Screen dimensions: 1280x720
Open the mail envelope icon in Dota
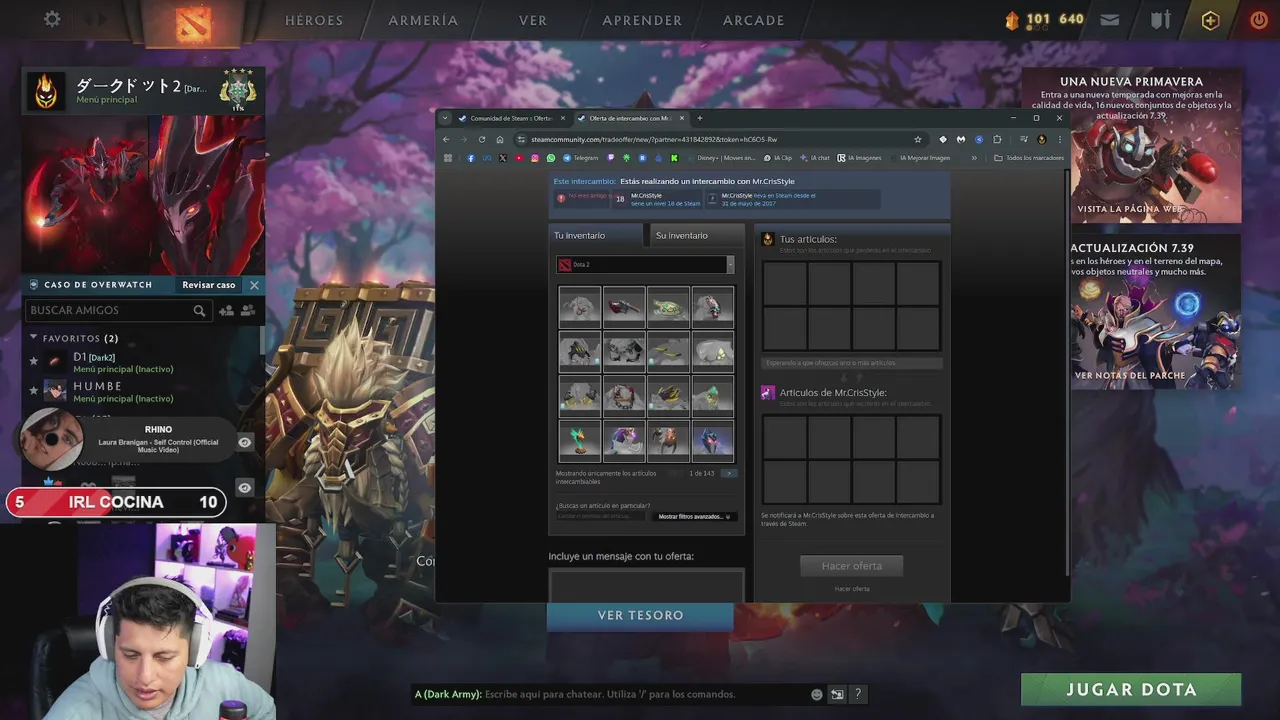coord(1109,19)
